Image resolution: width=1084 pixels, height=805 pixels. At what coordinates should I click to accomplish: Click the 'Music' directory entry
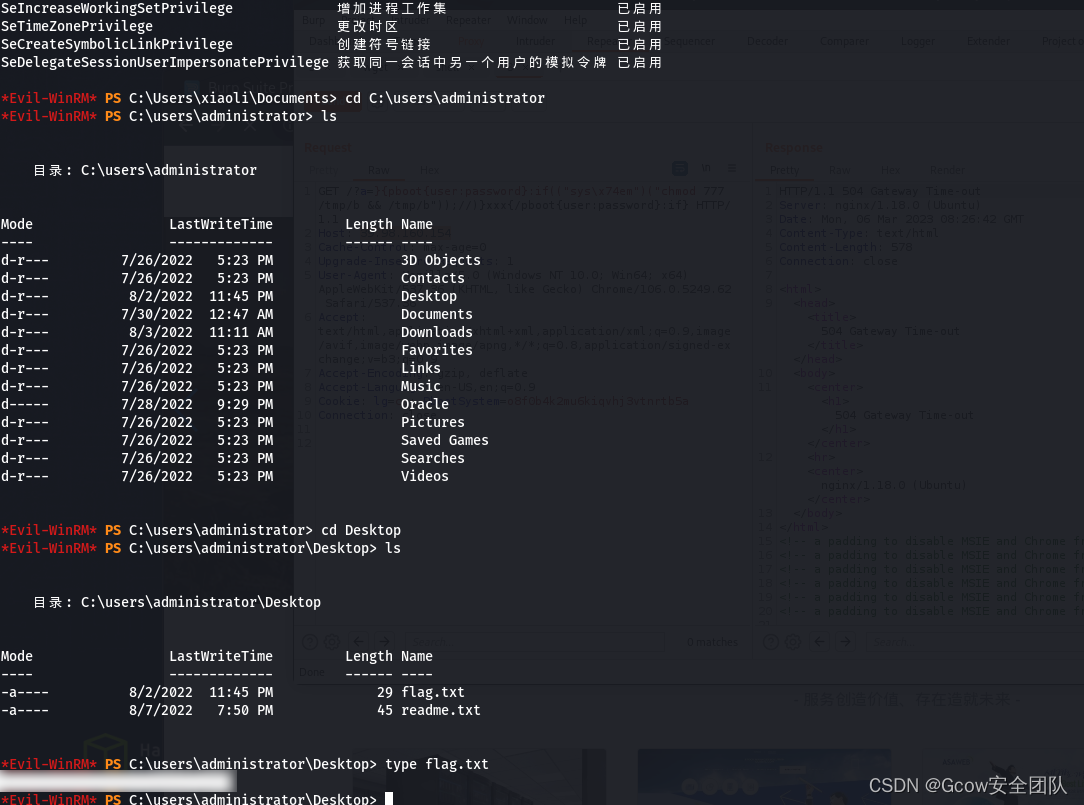(421, 386)
